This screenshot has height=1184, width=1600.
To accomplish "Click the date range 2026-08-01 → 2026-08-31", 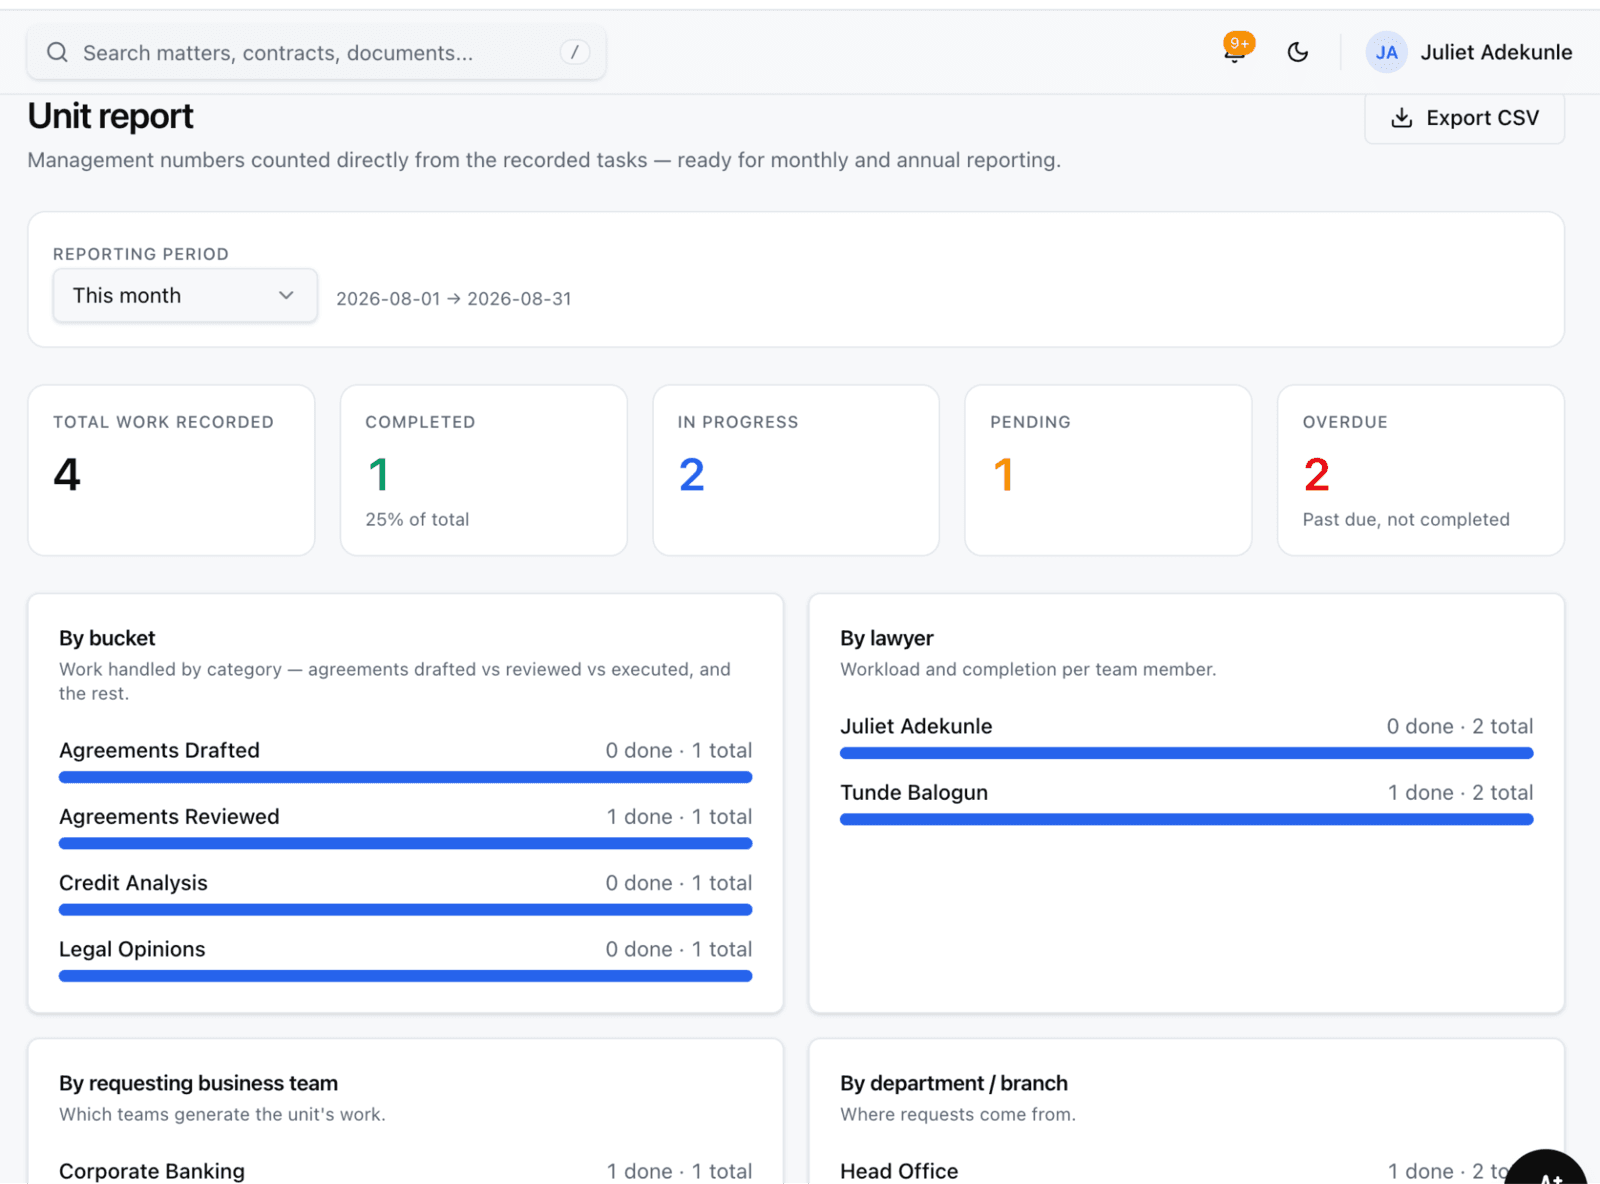I will 454,298.
